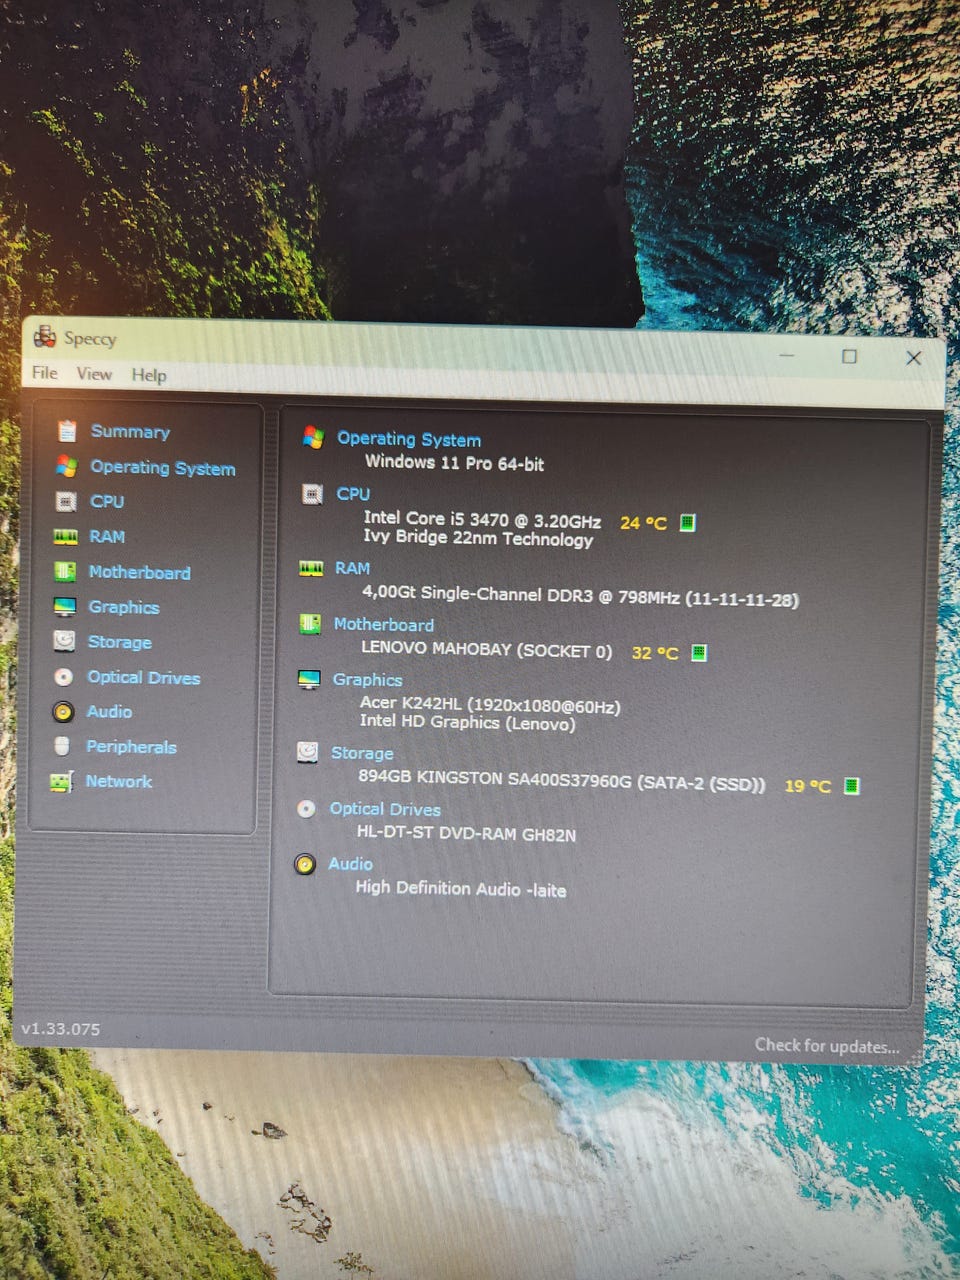Open the Motherboard heading link in summary
960x1280 pixels.
383,624
